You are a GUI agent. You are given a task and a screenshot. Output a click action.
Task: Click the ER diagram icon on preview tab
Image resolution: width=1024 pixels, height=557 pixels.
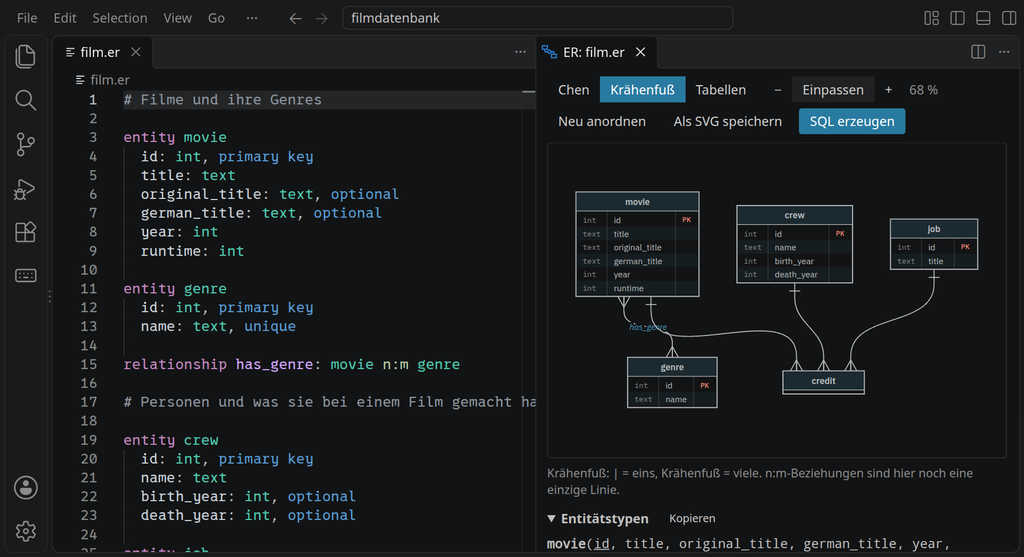pos(549,52)
